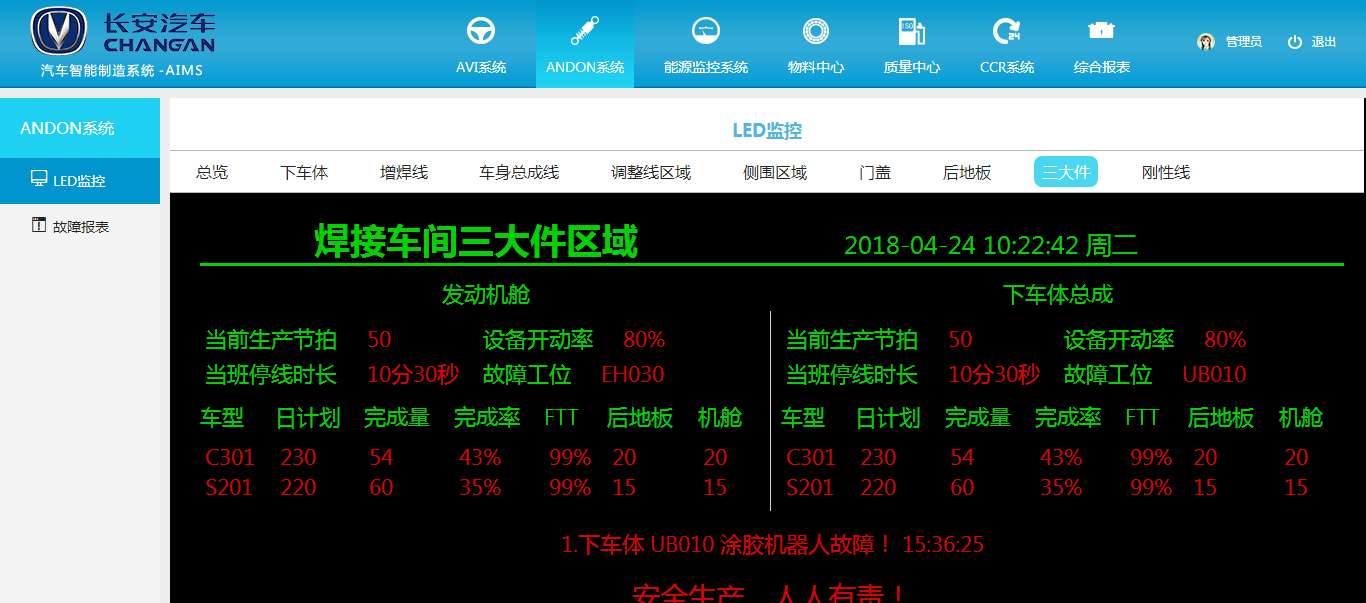Switch to the 调整线区域 tab

point(651,172)
